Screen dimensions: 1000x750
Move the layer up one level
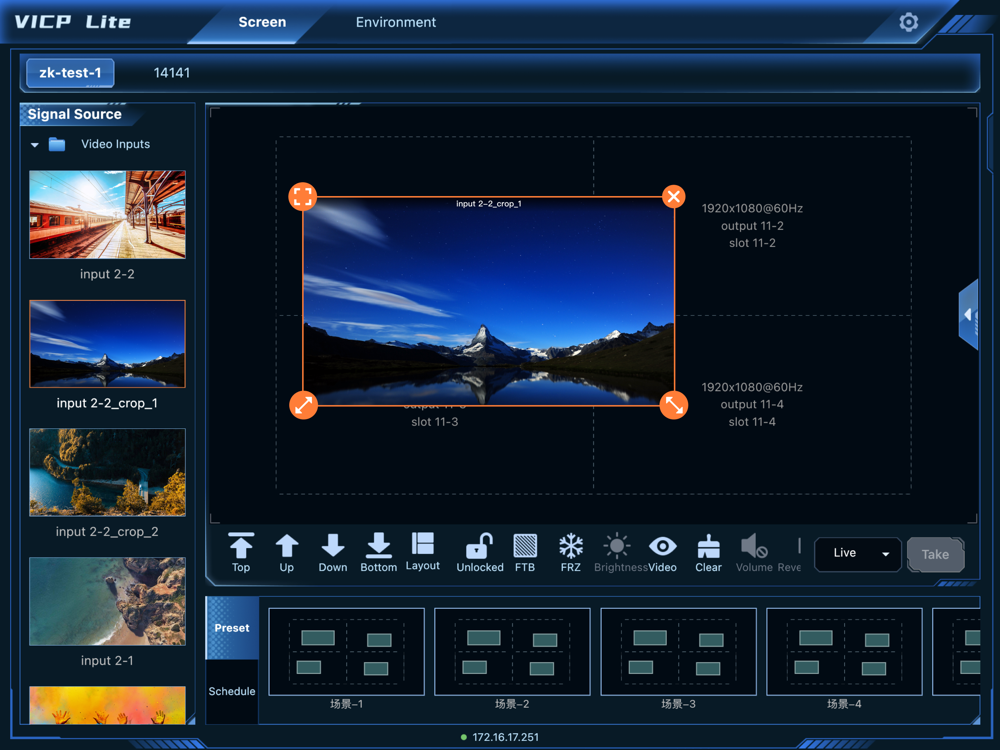287,552
